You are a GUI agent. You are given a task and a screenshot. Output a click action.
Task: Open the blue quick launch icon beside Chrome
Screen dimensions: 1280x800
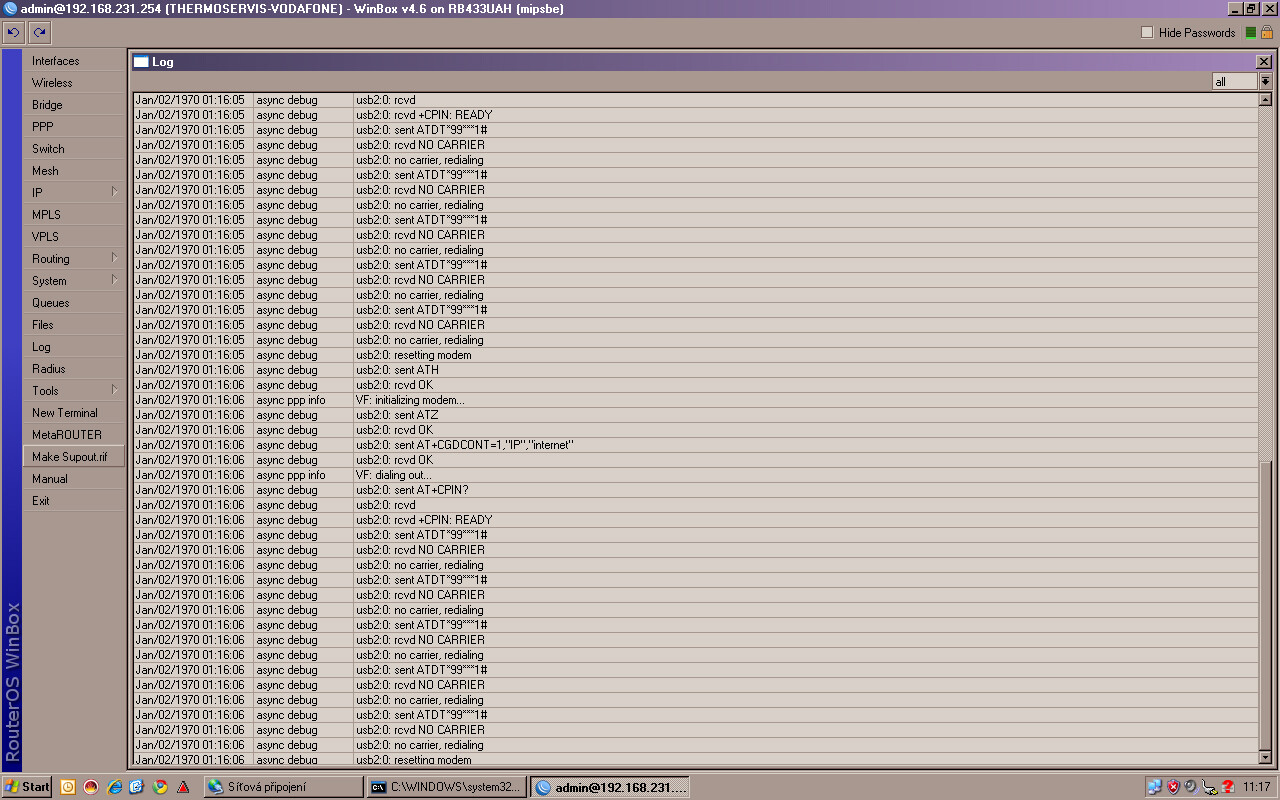137,787
